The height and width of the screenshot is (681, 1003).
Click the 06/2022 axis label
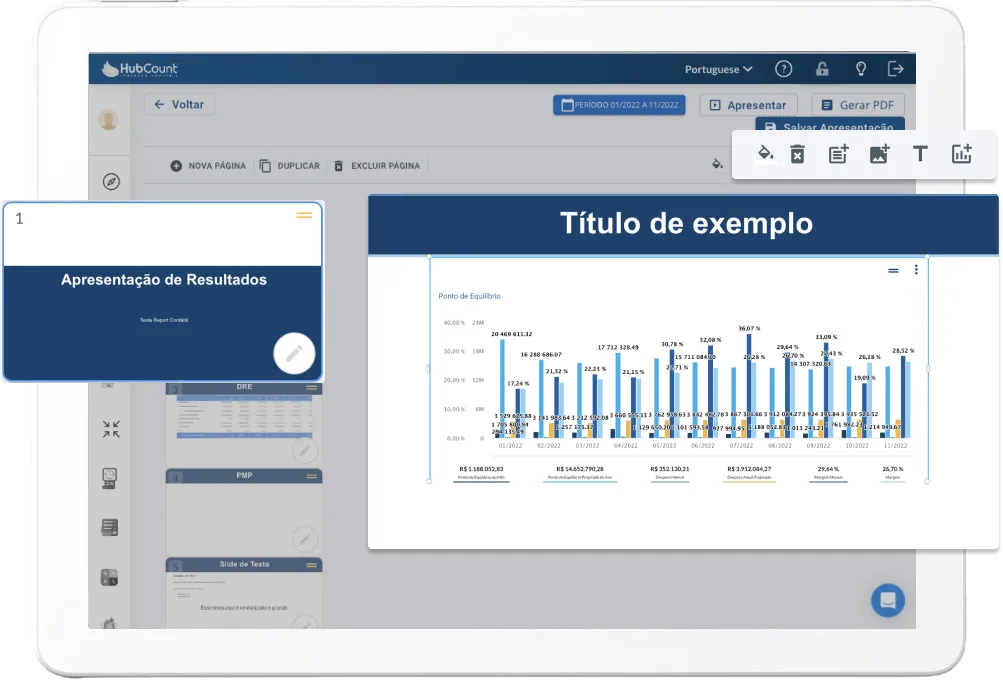pyautogui.click(x=703, y=446)
